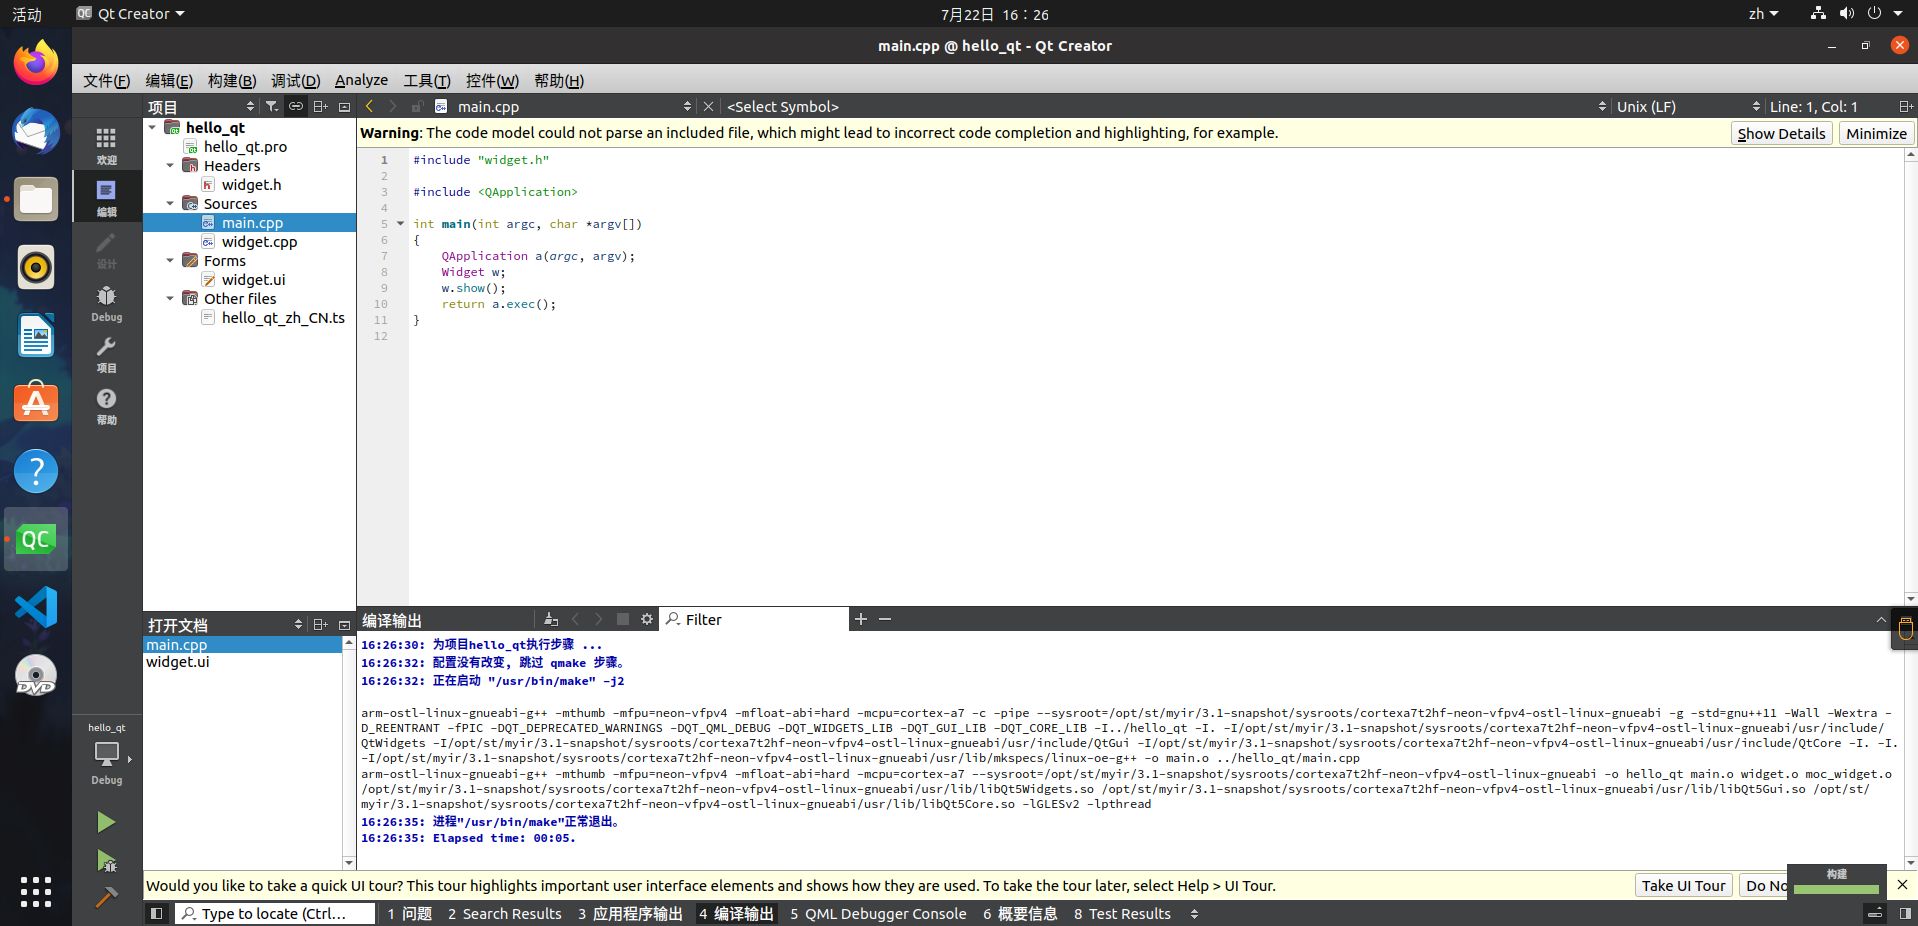Zoom out compile output with minus
This screenshot has height=926, width=1918.
[x=885, y=619]
